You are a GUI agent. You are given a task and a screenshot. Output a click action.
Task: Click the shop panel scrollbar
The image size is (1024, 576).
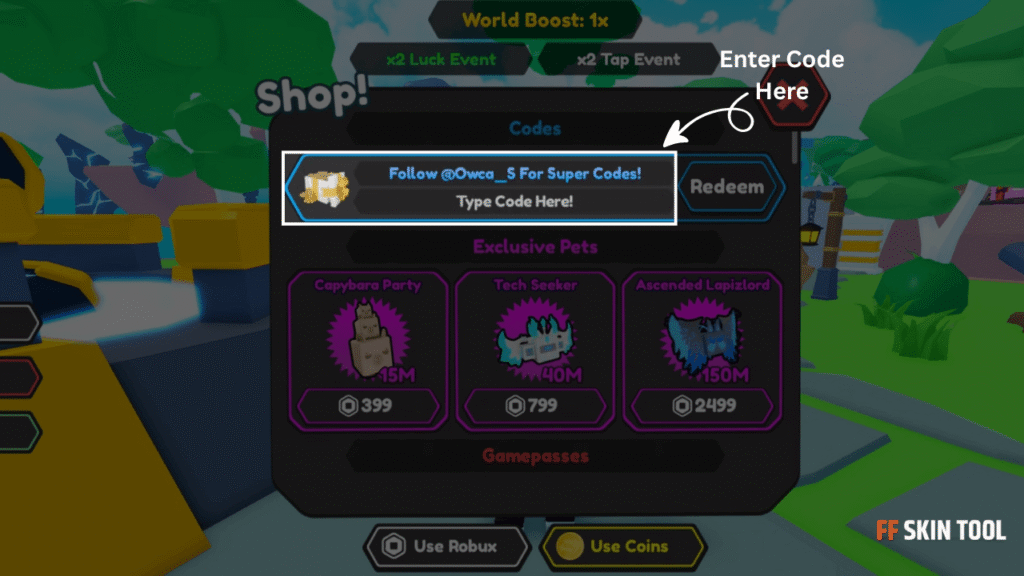[x=794, y=148]
